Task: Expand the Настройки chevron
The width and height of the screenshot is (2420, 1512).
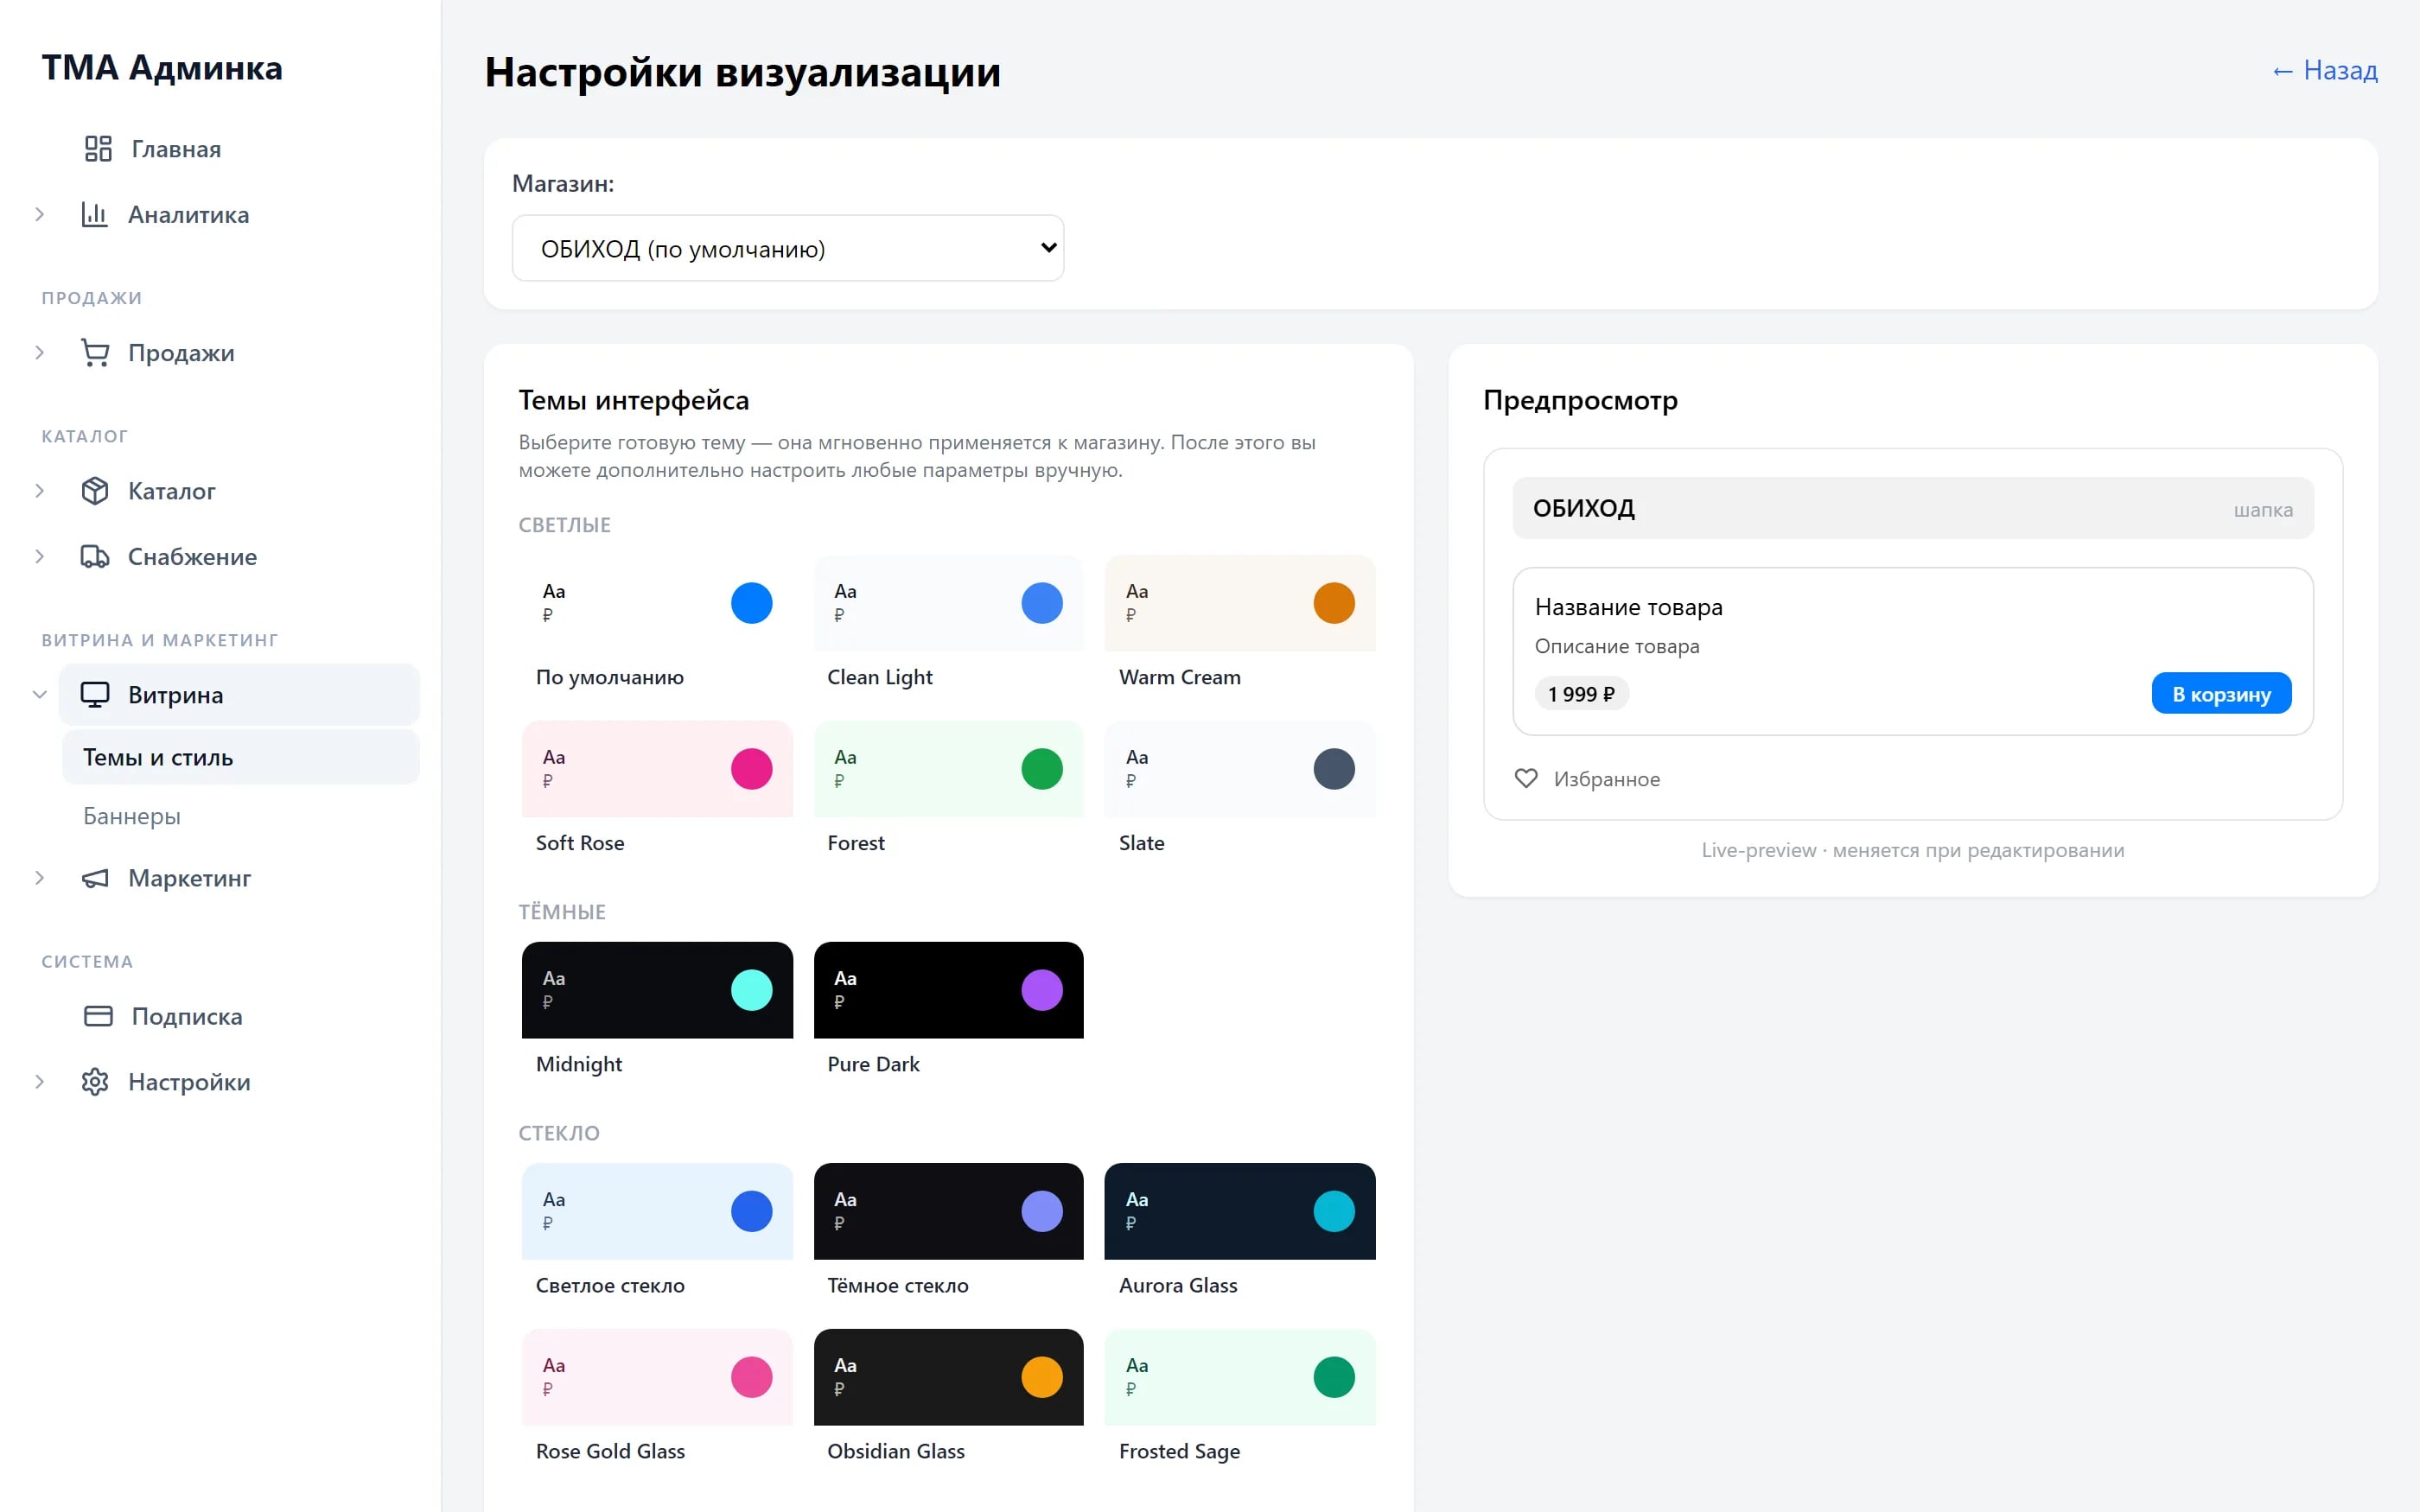Action: (39, 1082)
